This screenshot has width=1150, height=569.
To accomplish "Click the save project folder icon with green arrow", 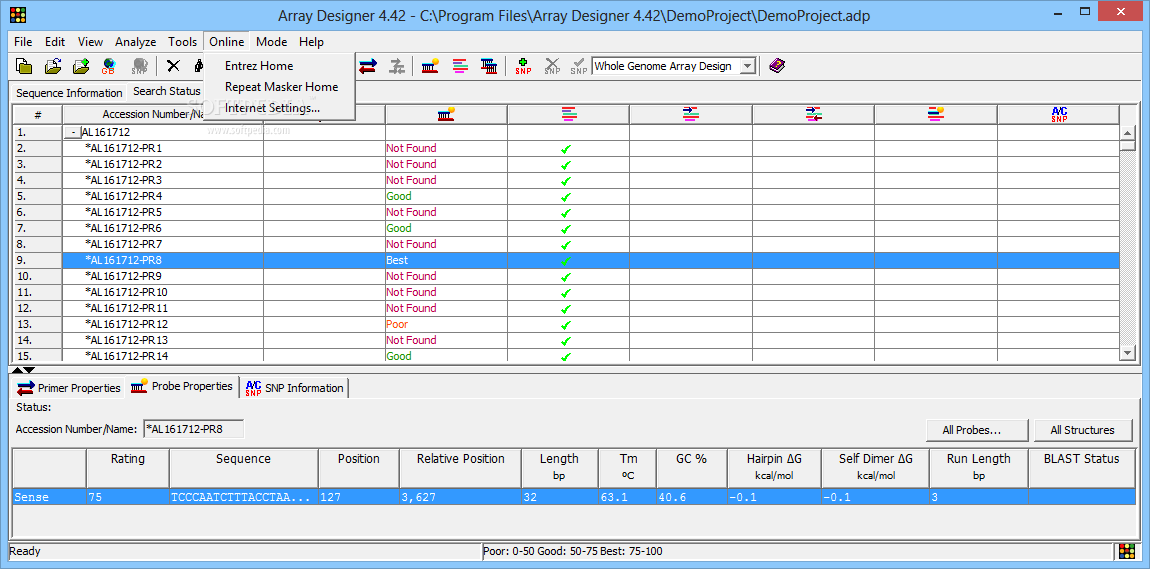I will (81, 66).
